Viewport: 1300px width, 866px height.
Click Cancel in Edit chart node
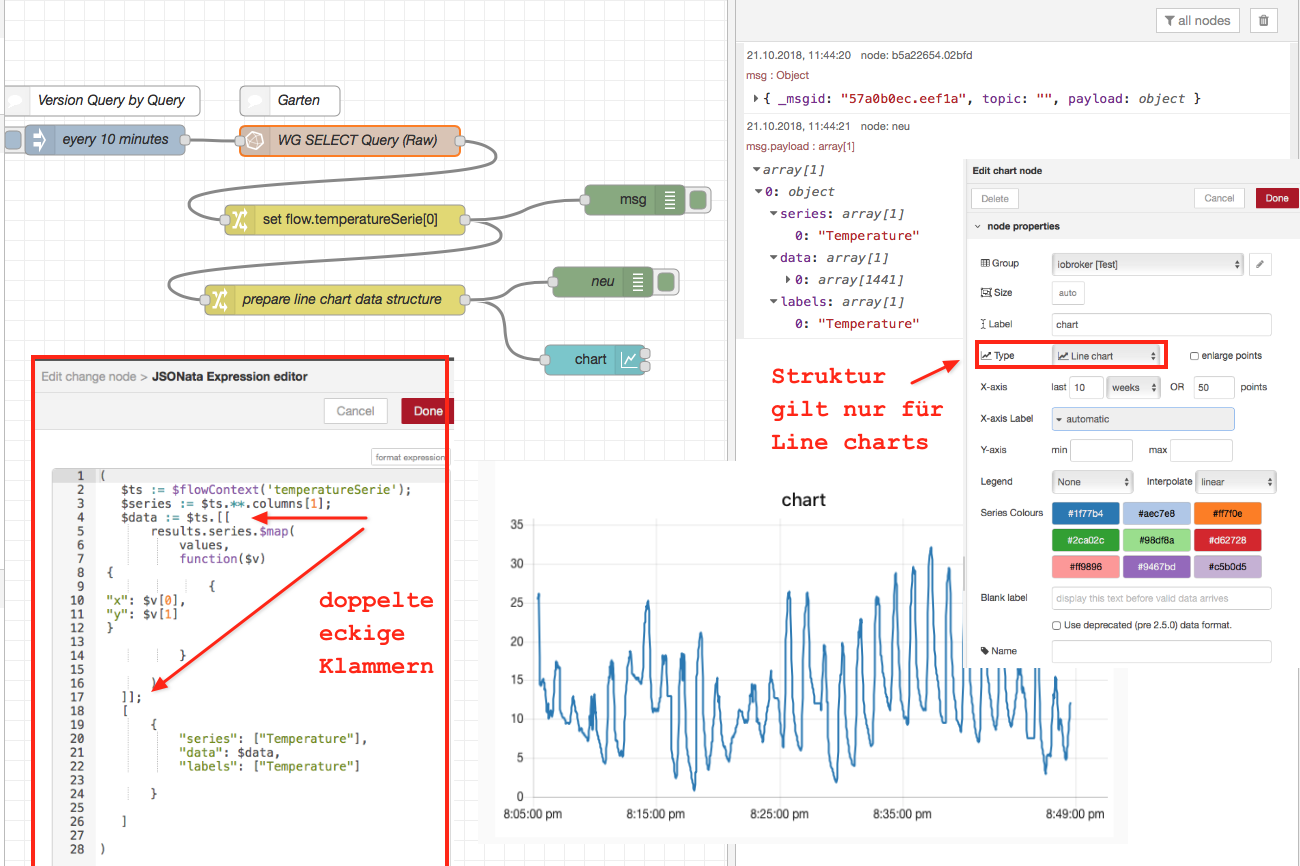(1219, 198)
